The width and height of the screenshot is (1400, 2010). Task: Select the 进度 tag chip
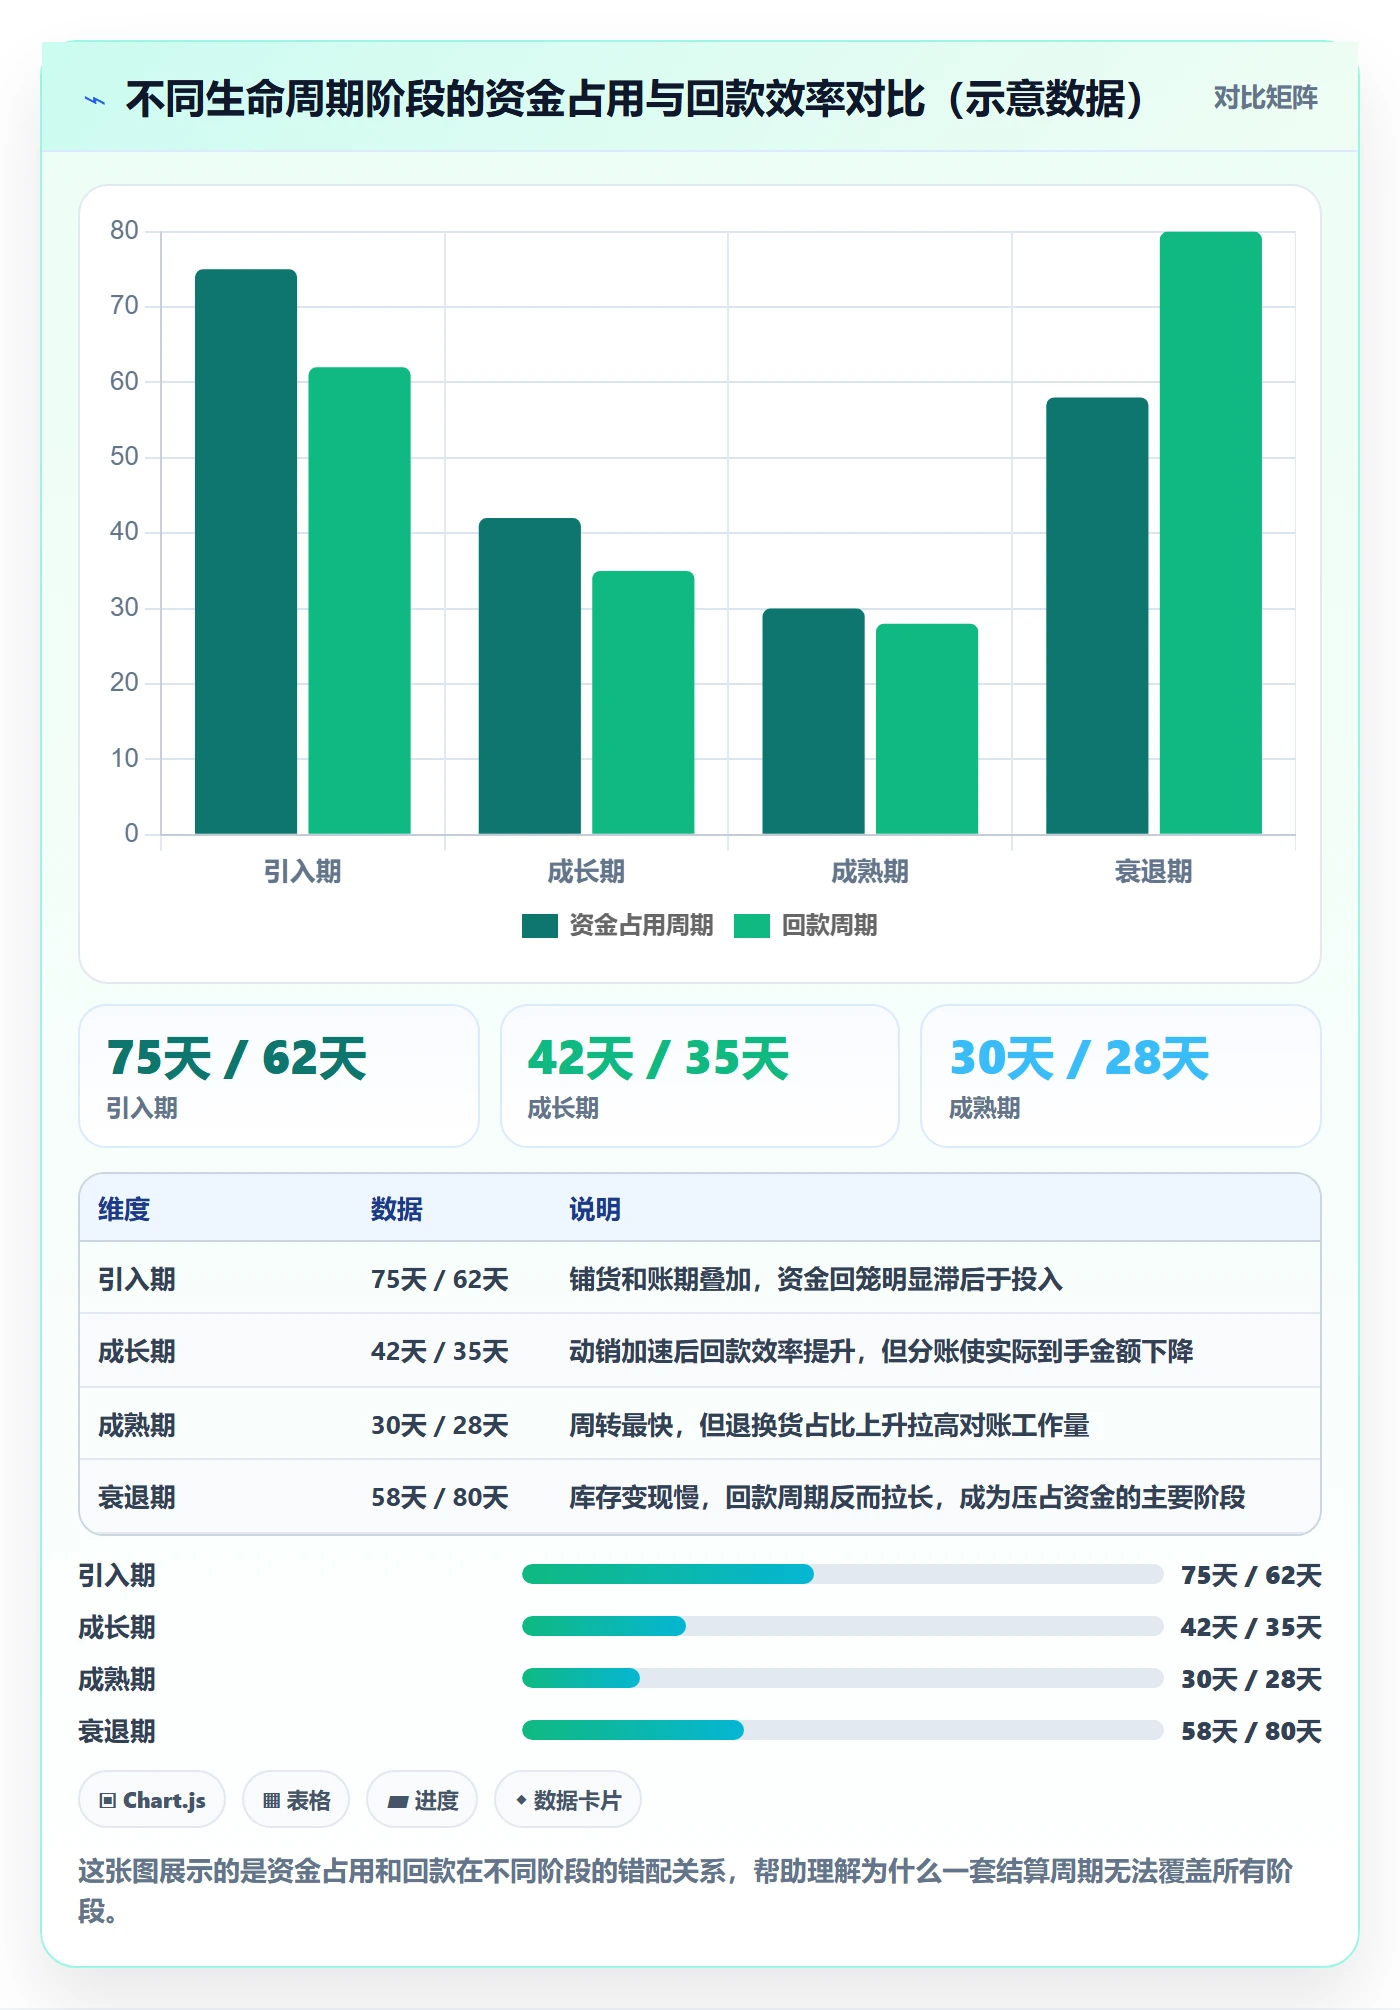coord(422,1800)
